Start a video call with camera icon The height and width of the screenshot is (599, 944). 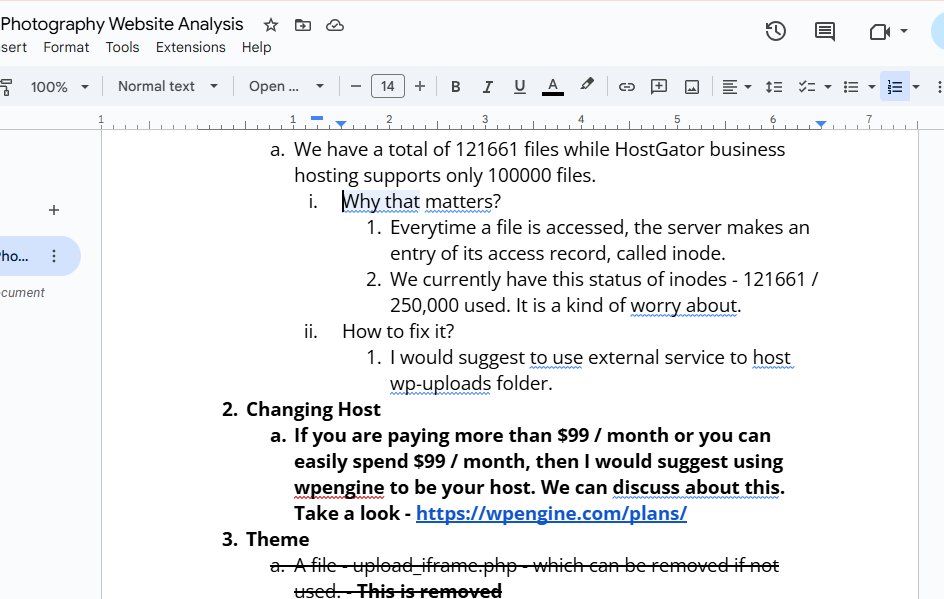880,31
